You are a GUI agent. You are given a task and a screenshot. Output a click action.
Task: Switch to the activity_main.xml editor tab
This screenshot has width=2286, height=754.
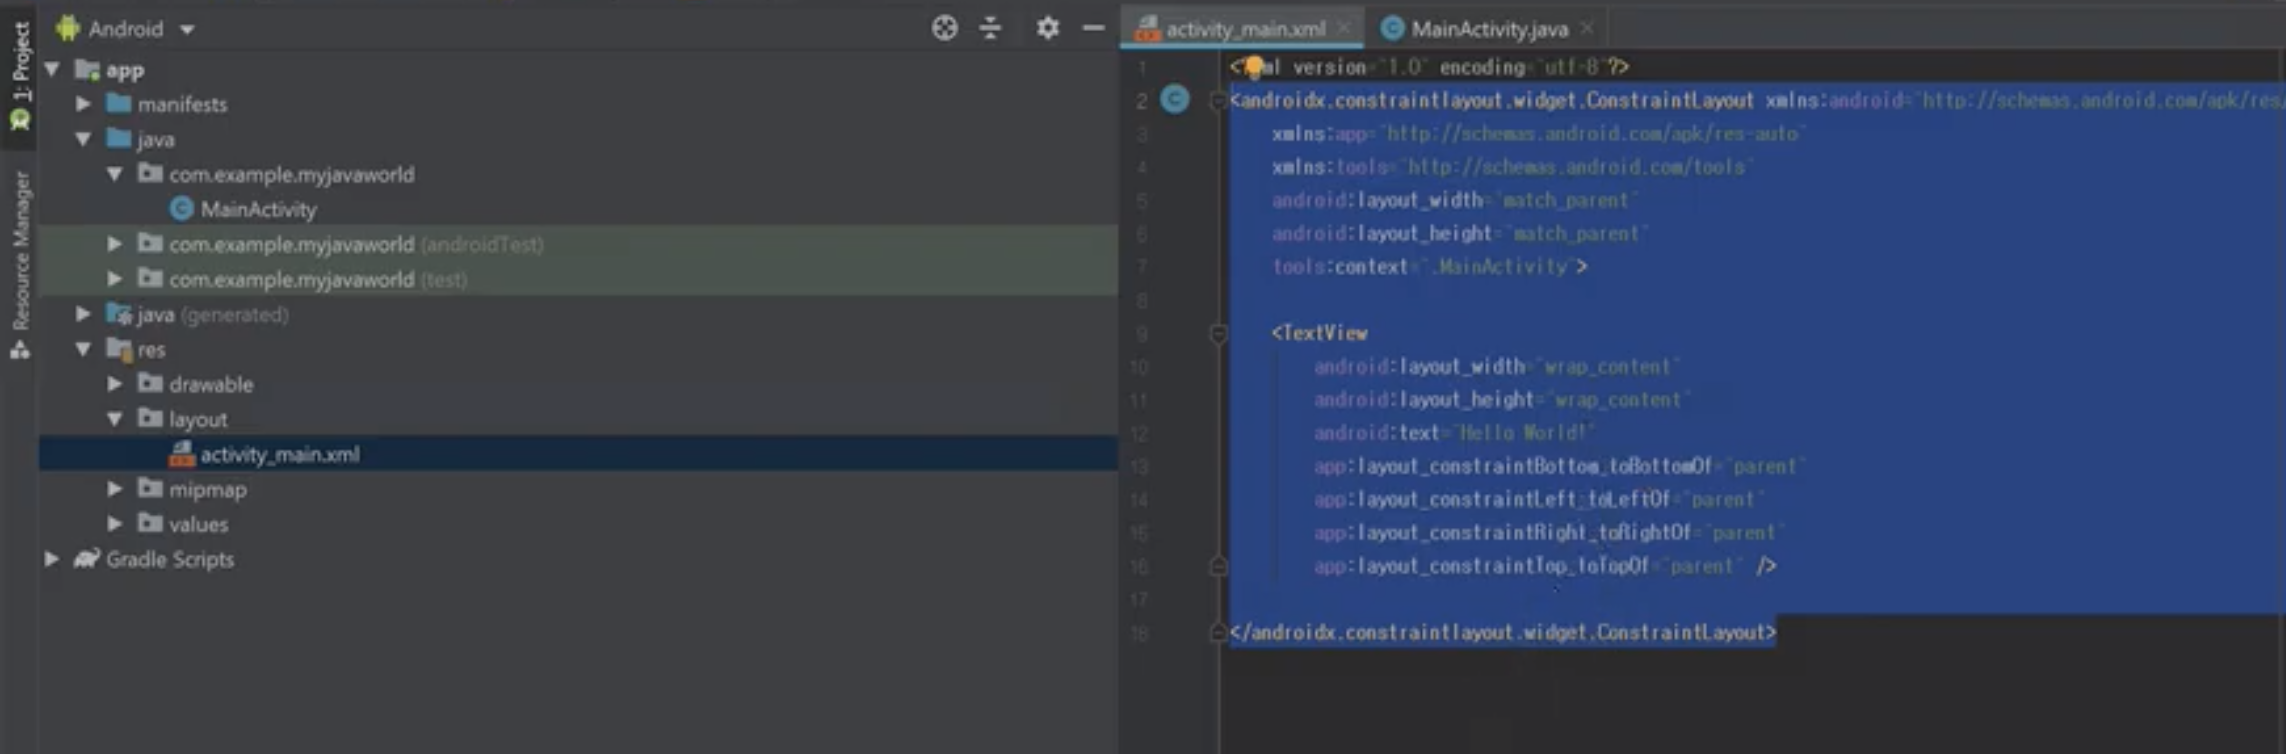click(x=1244, y=29)
